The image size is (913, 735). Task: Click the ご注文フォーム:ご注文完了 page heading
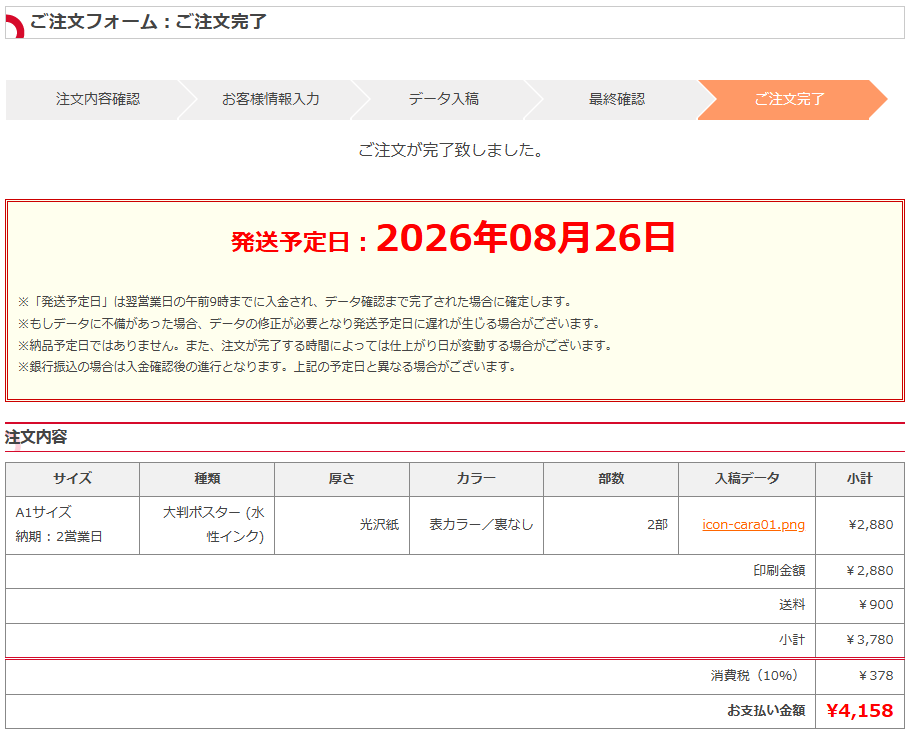tap(148, 22)
